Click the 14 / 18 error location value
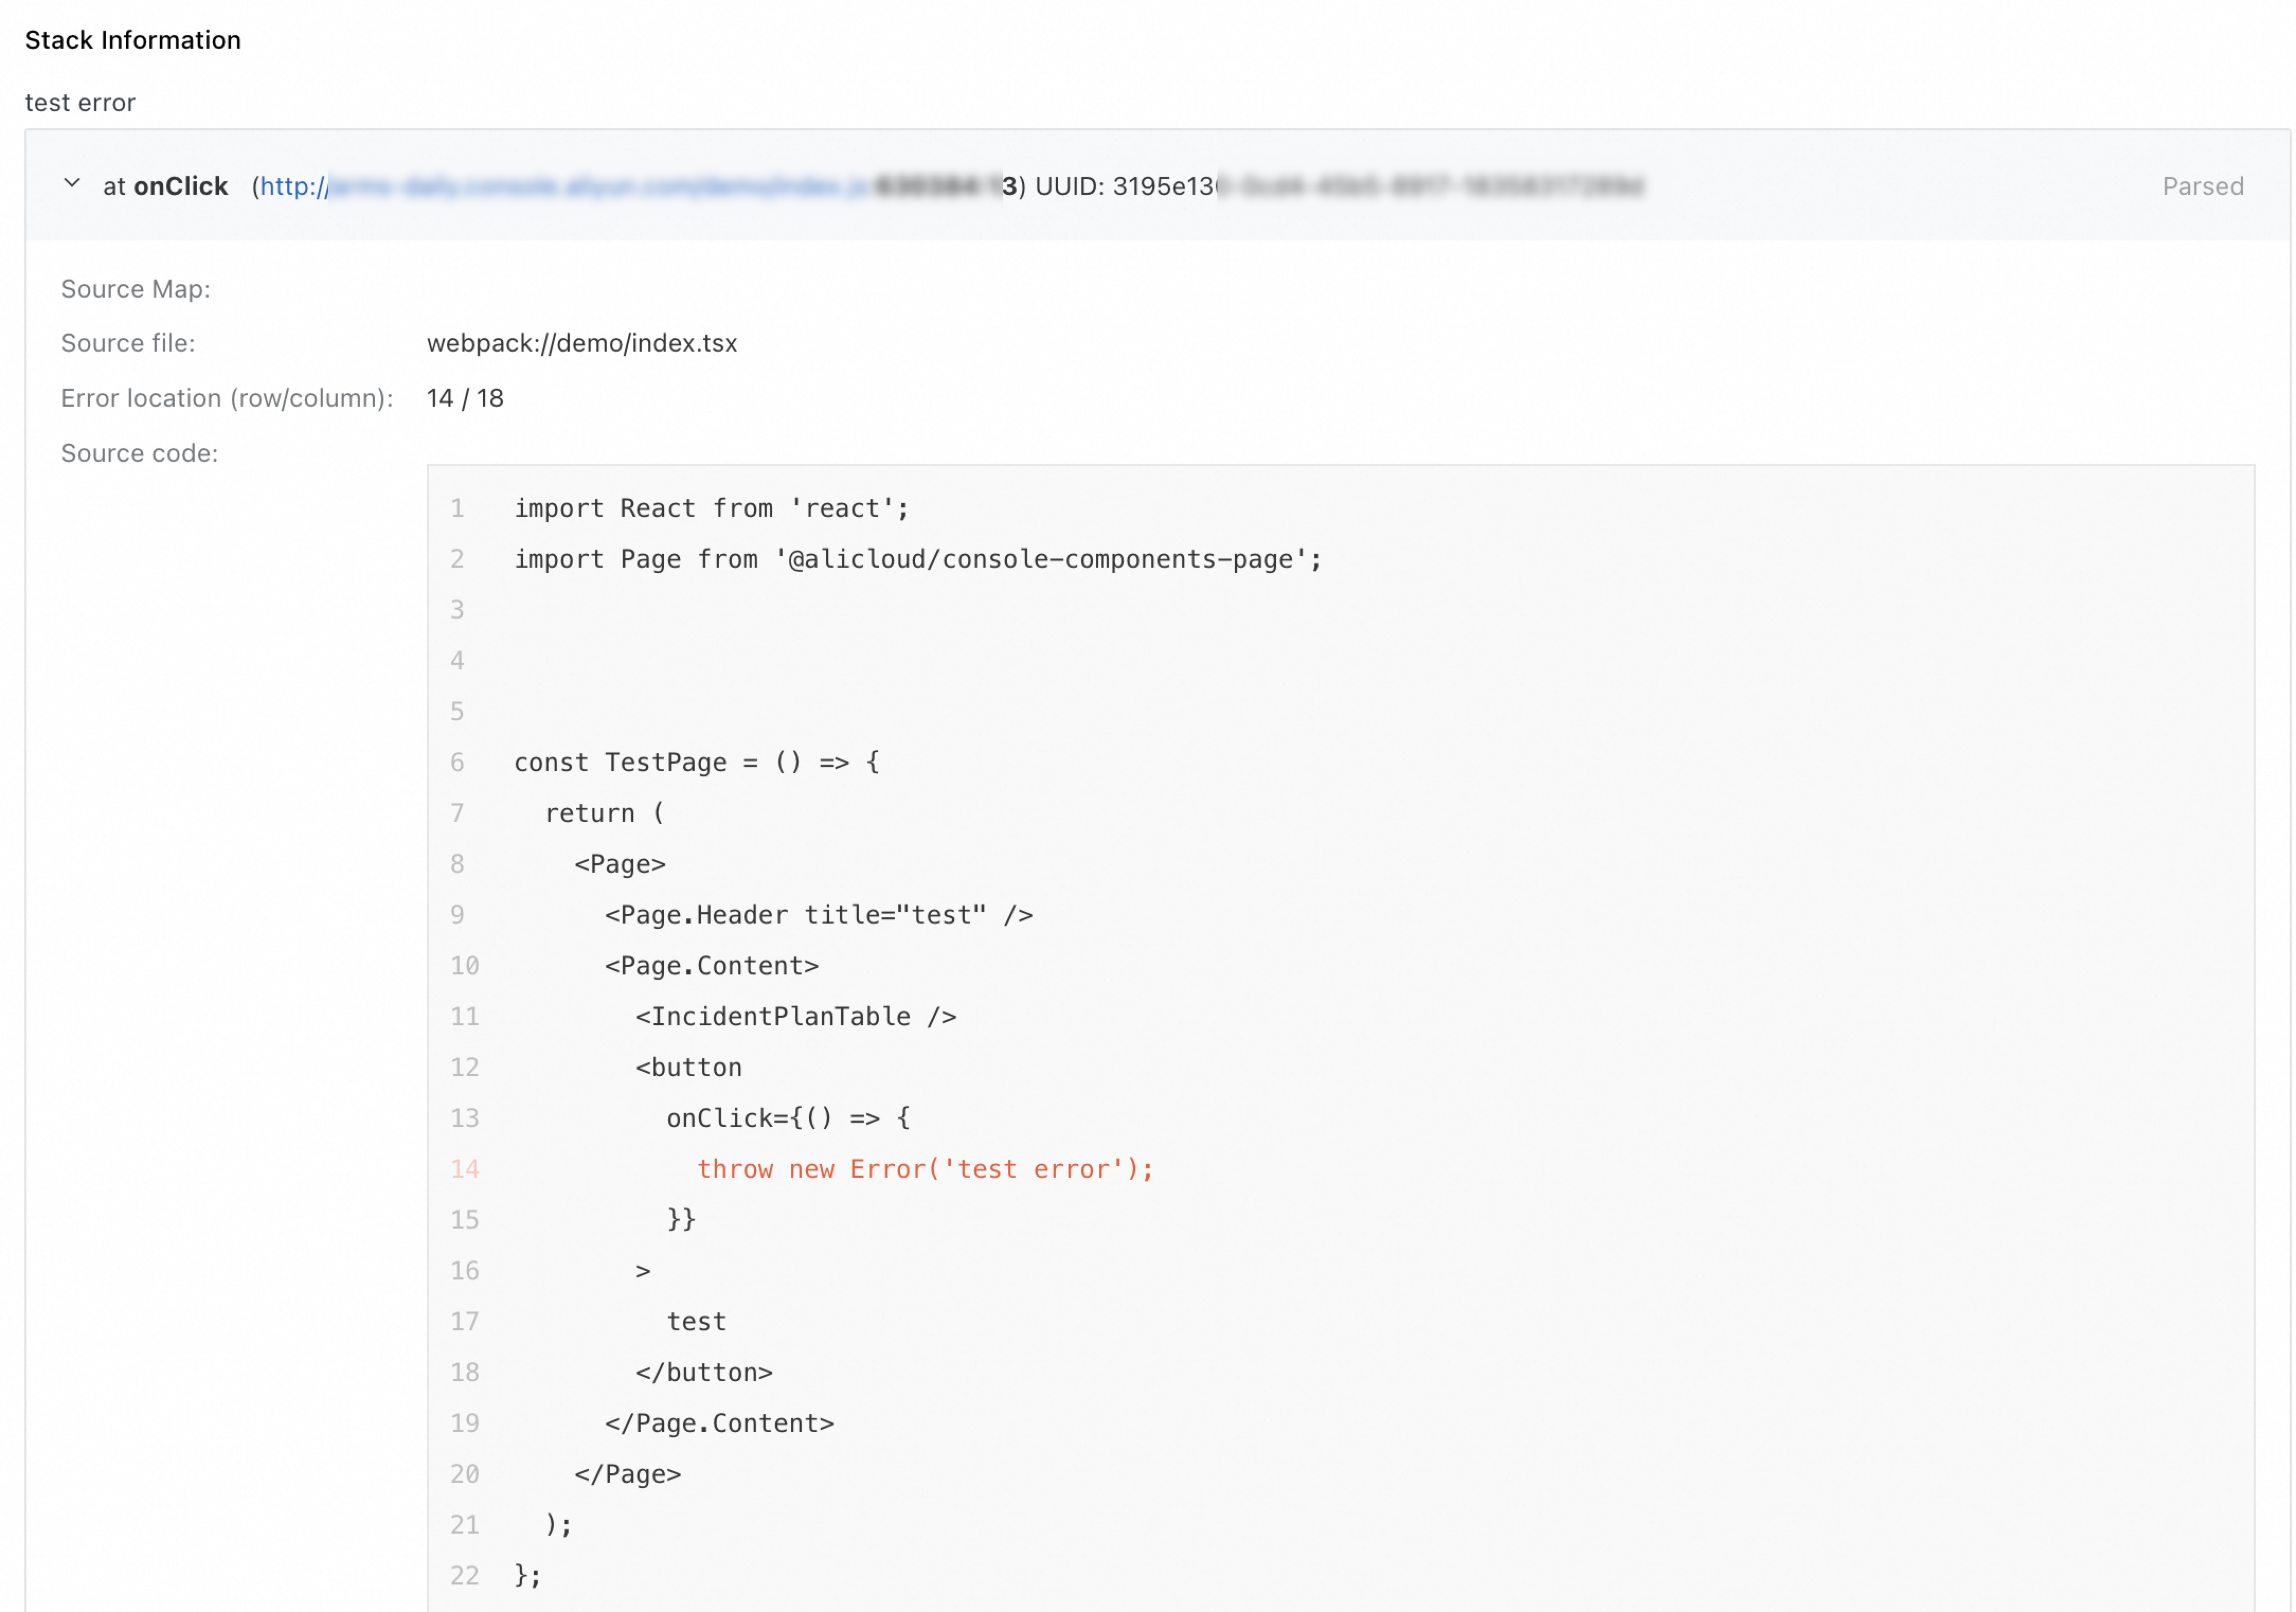2296x1612 pixels. click(x=464, y=398)
